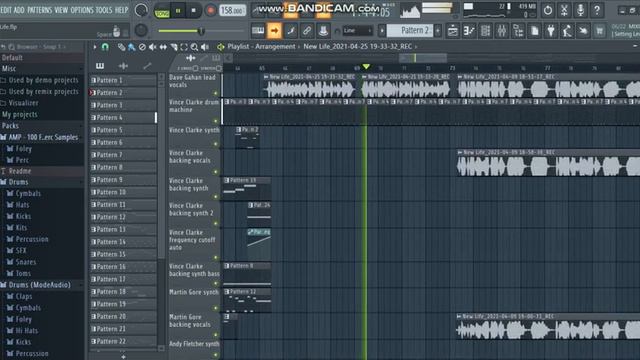The height and width of the screenshot is (360, 640).
Task: Open the project info page icon
Action: [x=534, y=31]
